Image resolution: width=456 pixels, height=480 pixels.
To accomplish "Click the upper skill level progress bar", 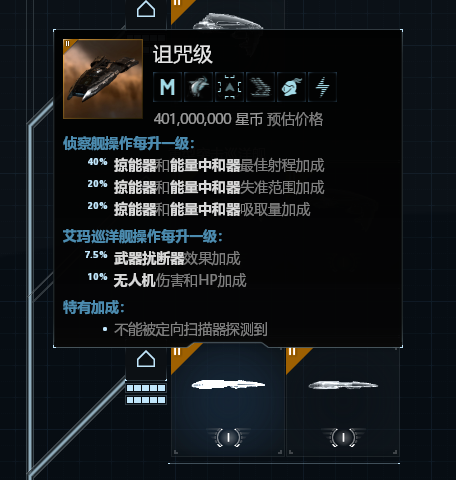I will coord(146,388).
